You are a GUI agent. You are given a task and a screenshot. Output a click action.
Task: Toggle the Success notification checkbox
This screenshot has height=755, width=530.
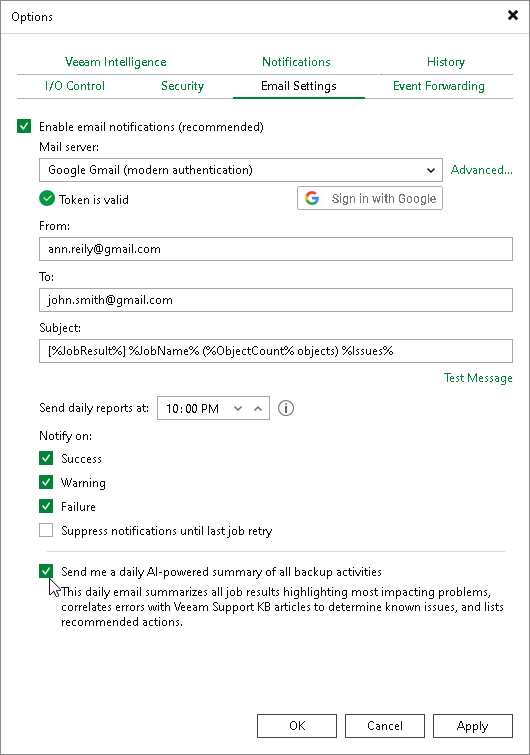coord(46,458)
